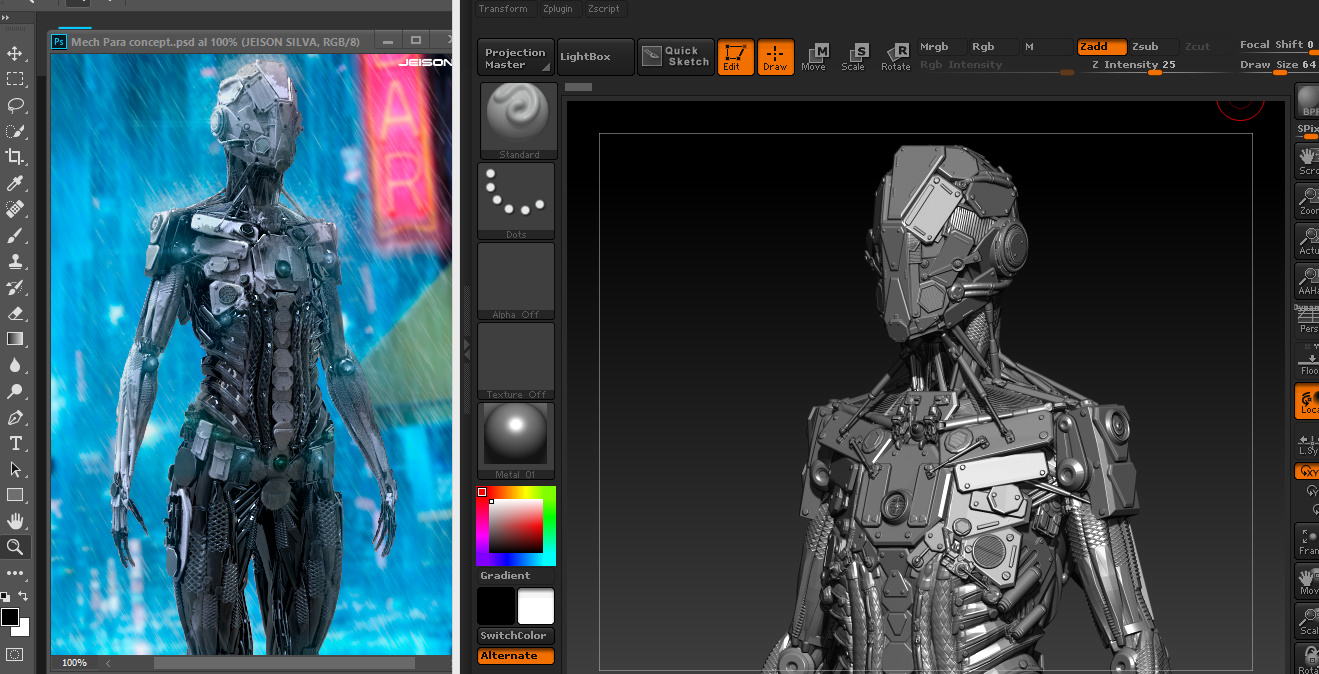Image resolution: width=1319 pixels, height=674 pixels.
Task: Click the Photoshop horizontal scrollbar
Action: [x=283, y=663]
